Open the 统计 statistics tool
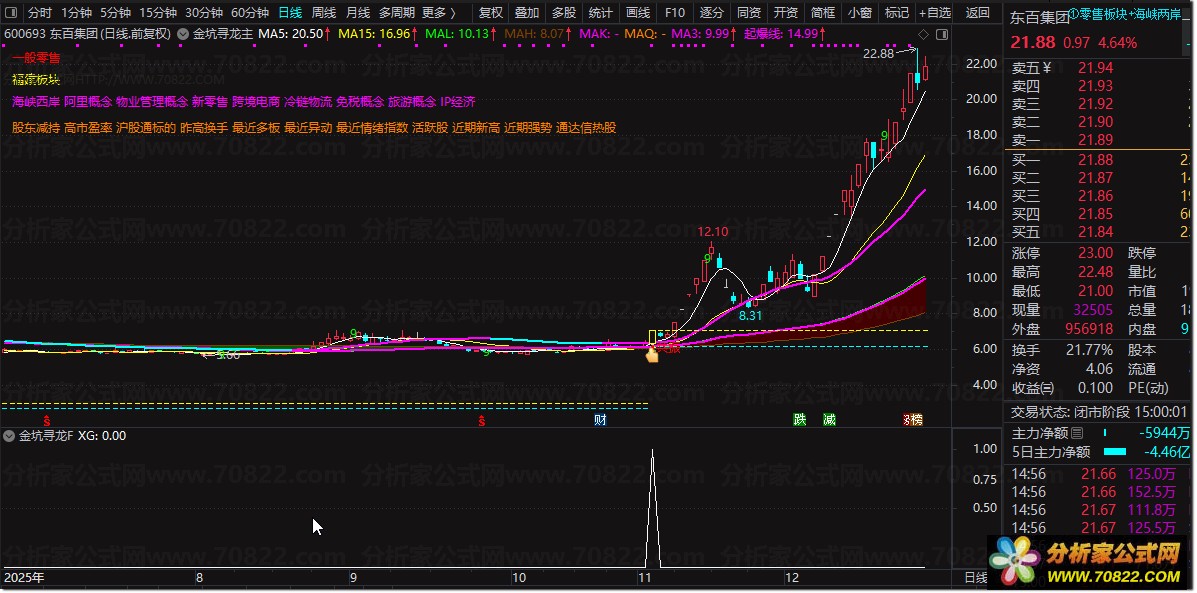This screenshot has height=593, width=1197. pyautogui.click(x=601, y=12)
